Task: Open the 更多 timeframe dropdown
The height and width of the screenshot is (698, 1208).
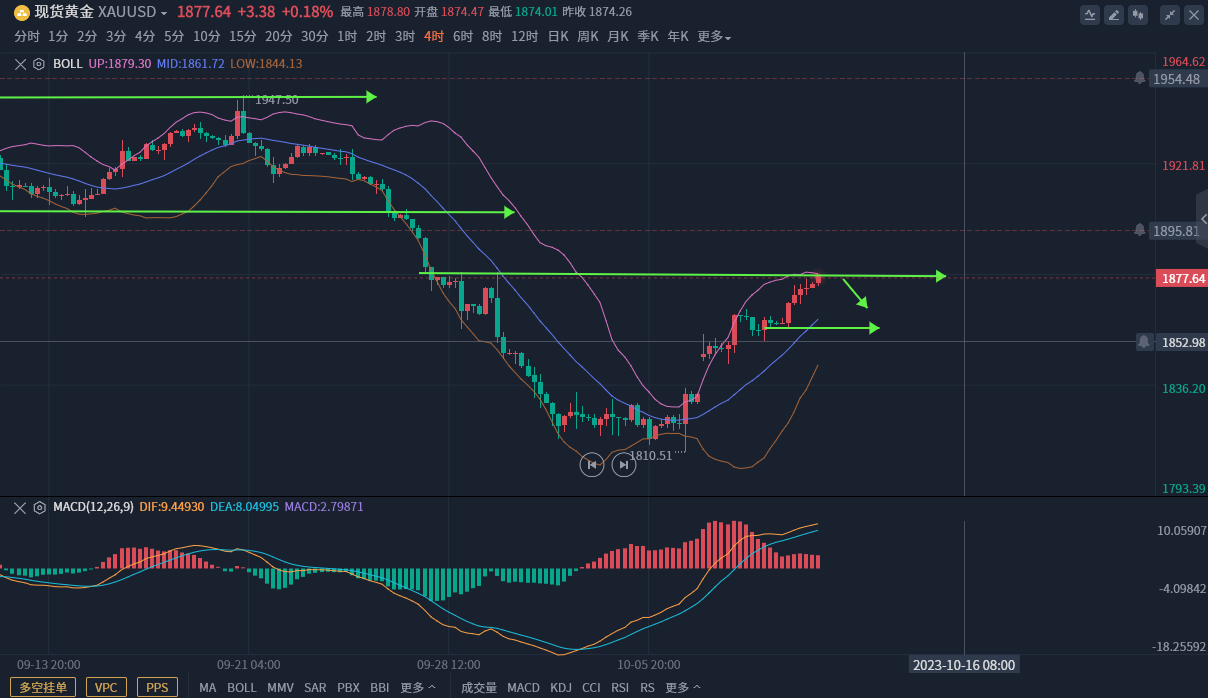Action: [x=714, y=37]
